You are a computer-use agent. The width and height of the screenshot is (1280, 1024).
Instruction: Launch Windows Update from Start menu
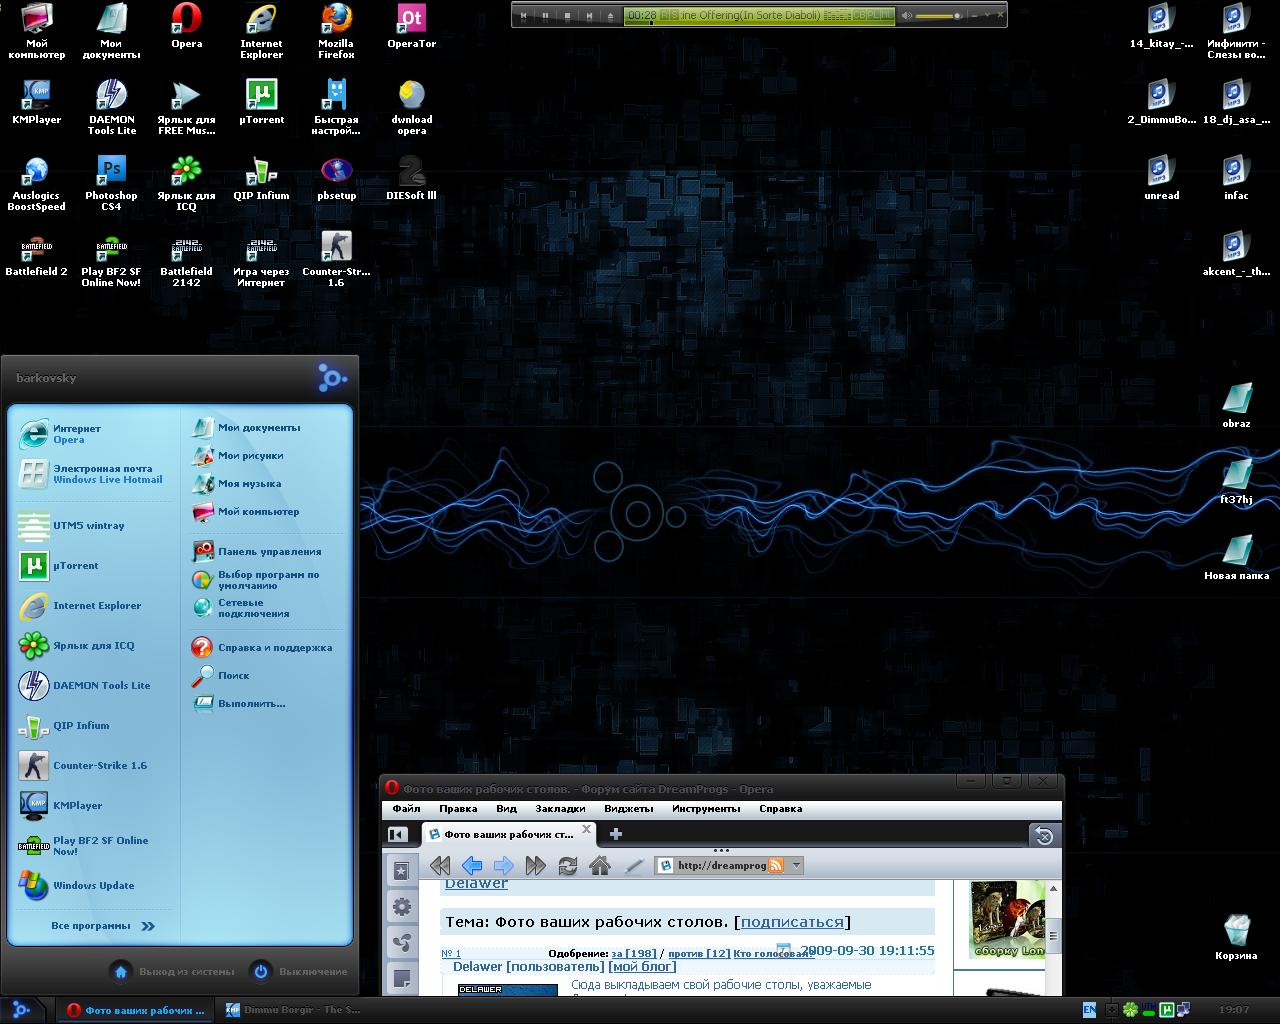pos(77,885)
